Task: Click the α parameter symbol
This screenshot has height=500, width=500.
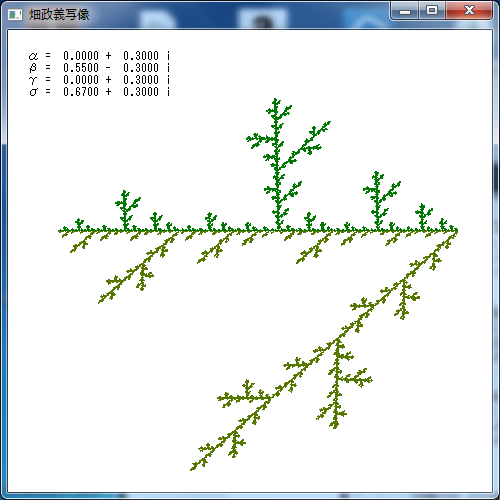Action: 33,56
